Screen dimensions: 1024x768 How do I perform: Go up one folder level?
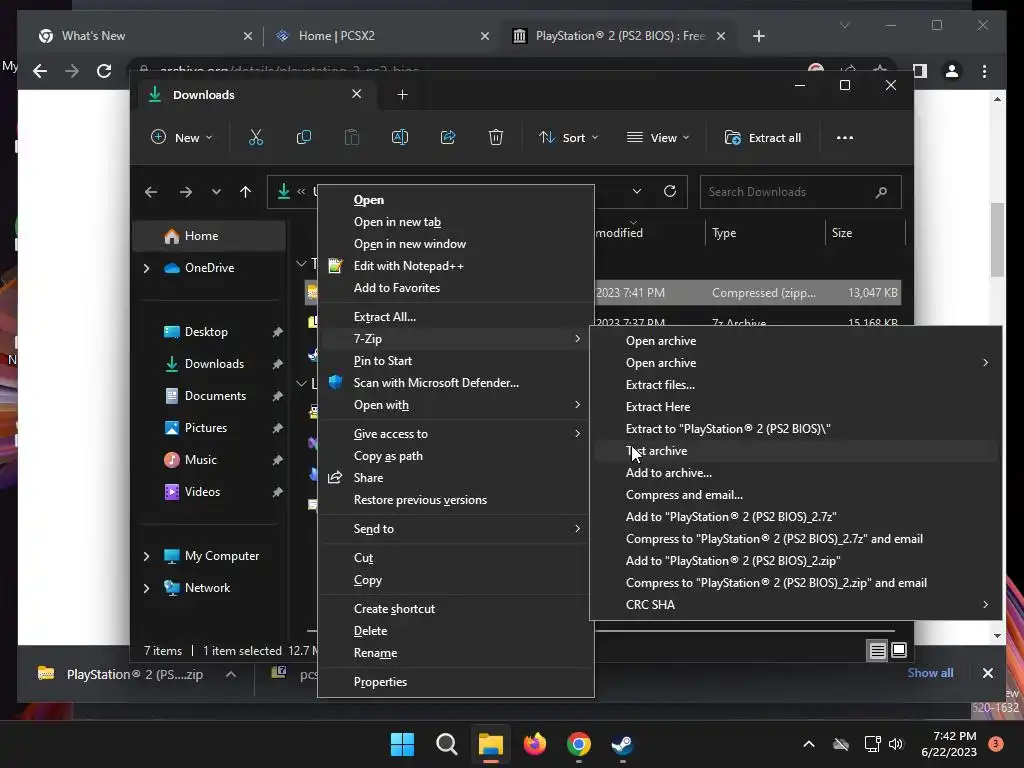[x=246, y=192]
